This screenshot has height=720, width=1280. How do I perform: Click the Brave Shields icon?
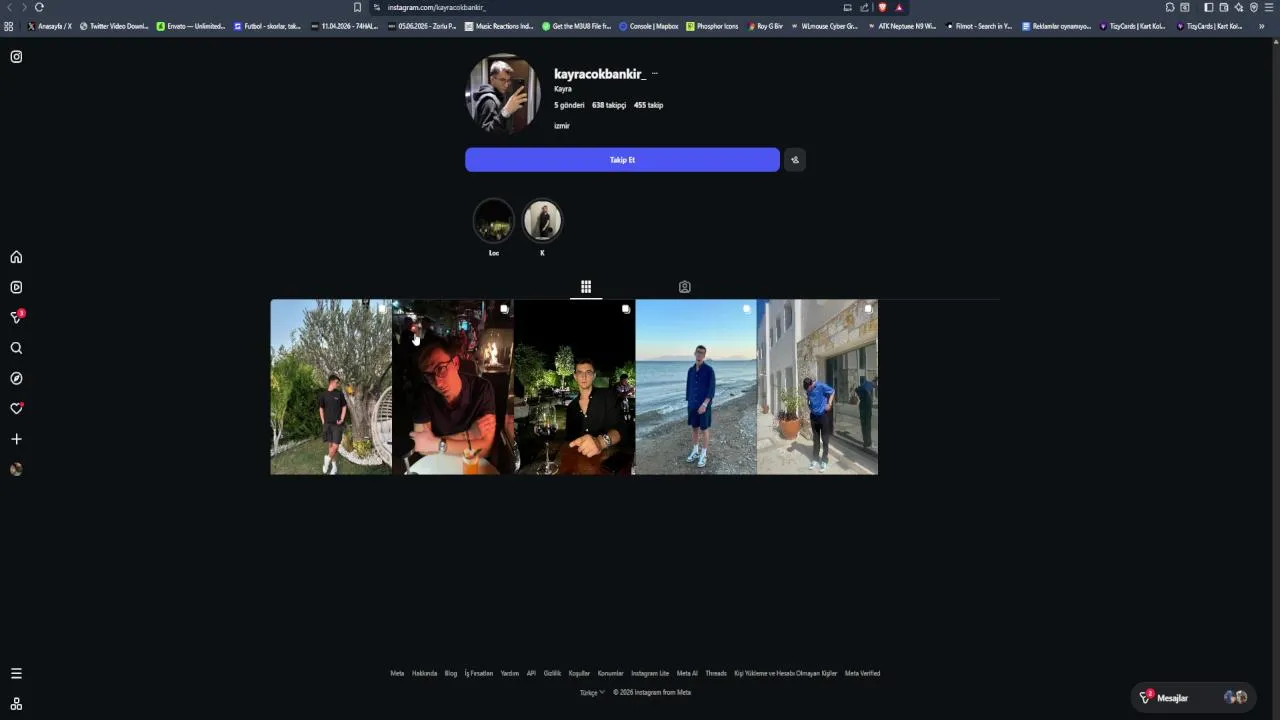pos(882,7)
